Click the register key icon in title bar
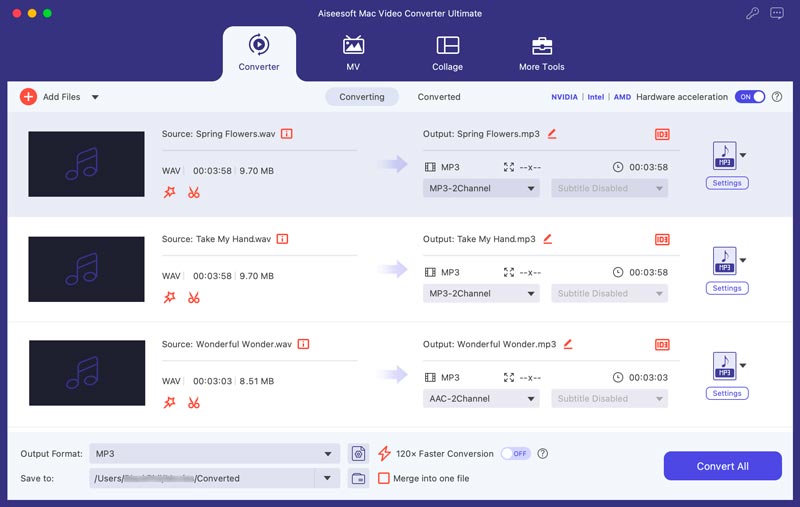This screenshot has width=800, height=507. coord(752,13)
